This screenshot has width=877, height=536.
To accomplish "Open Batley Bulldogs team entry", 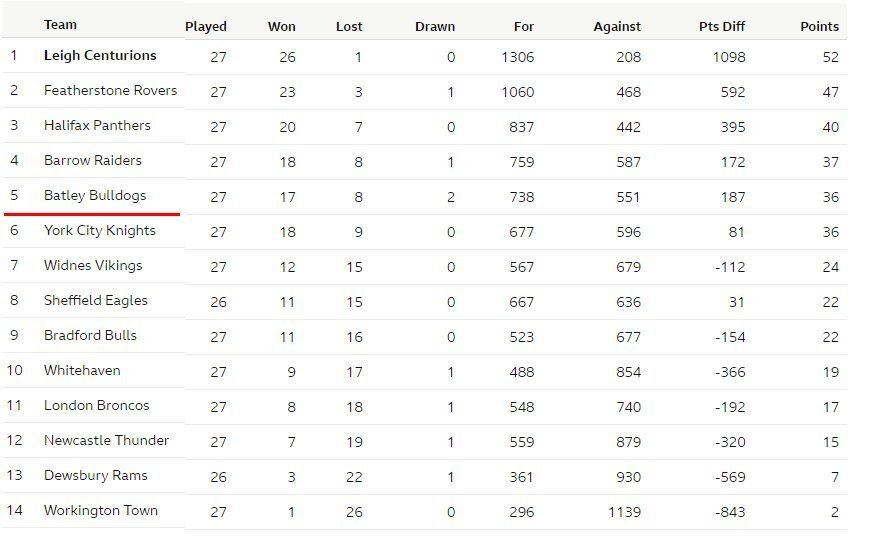I will pyautogui.click(x=95, y=195).
